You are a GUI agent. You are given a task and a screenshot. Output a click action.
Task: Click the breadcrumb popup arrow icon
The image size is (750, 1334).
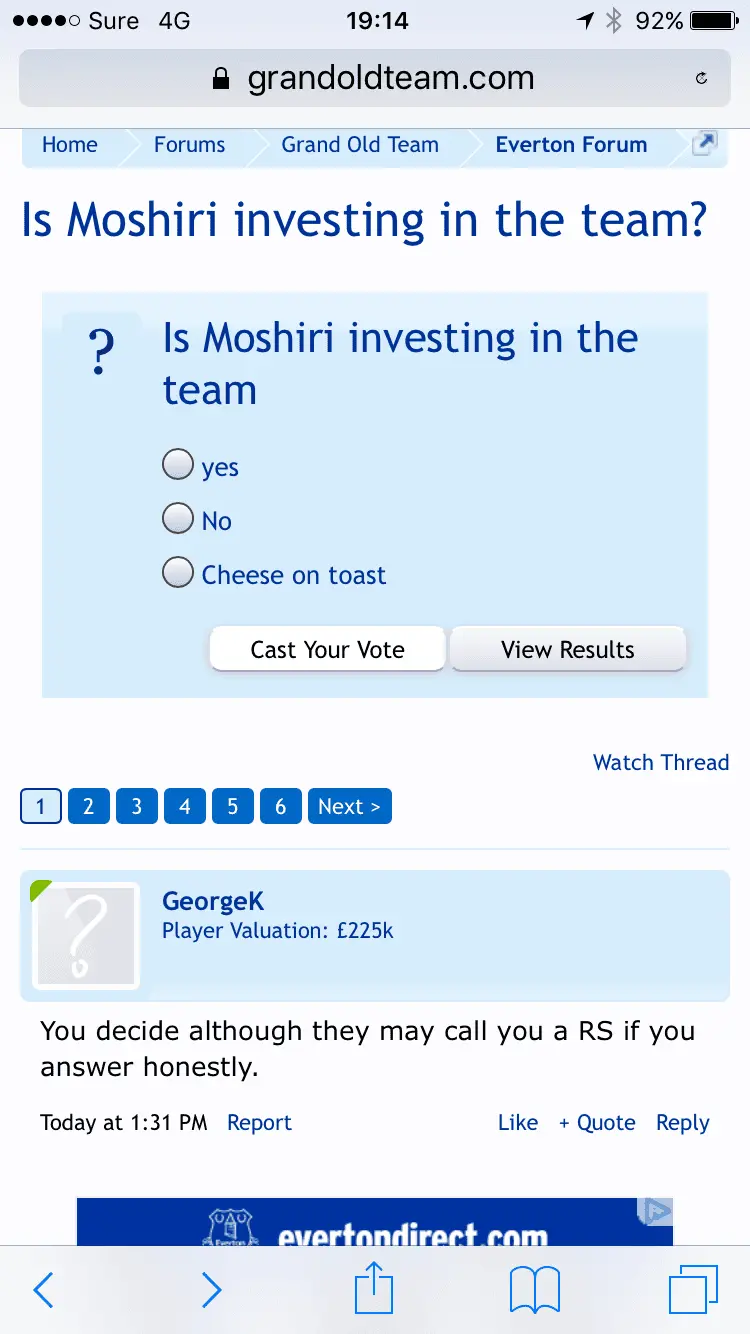coord(705,144)
